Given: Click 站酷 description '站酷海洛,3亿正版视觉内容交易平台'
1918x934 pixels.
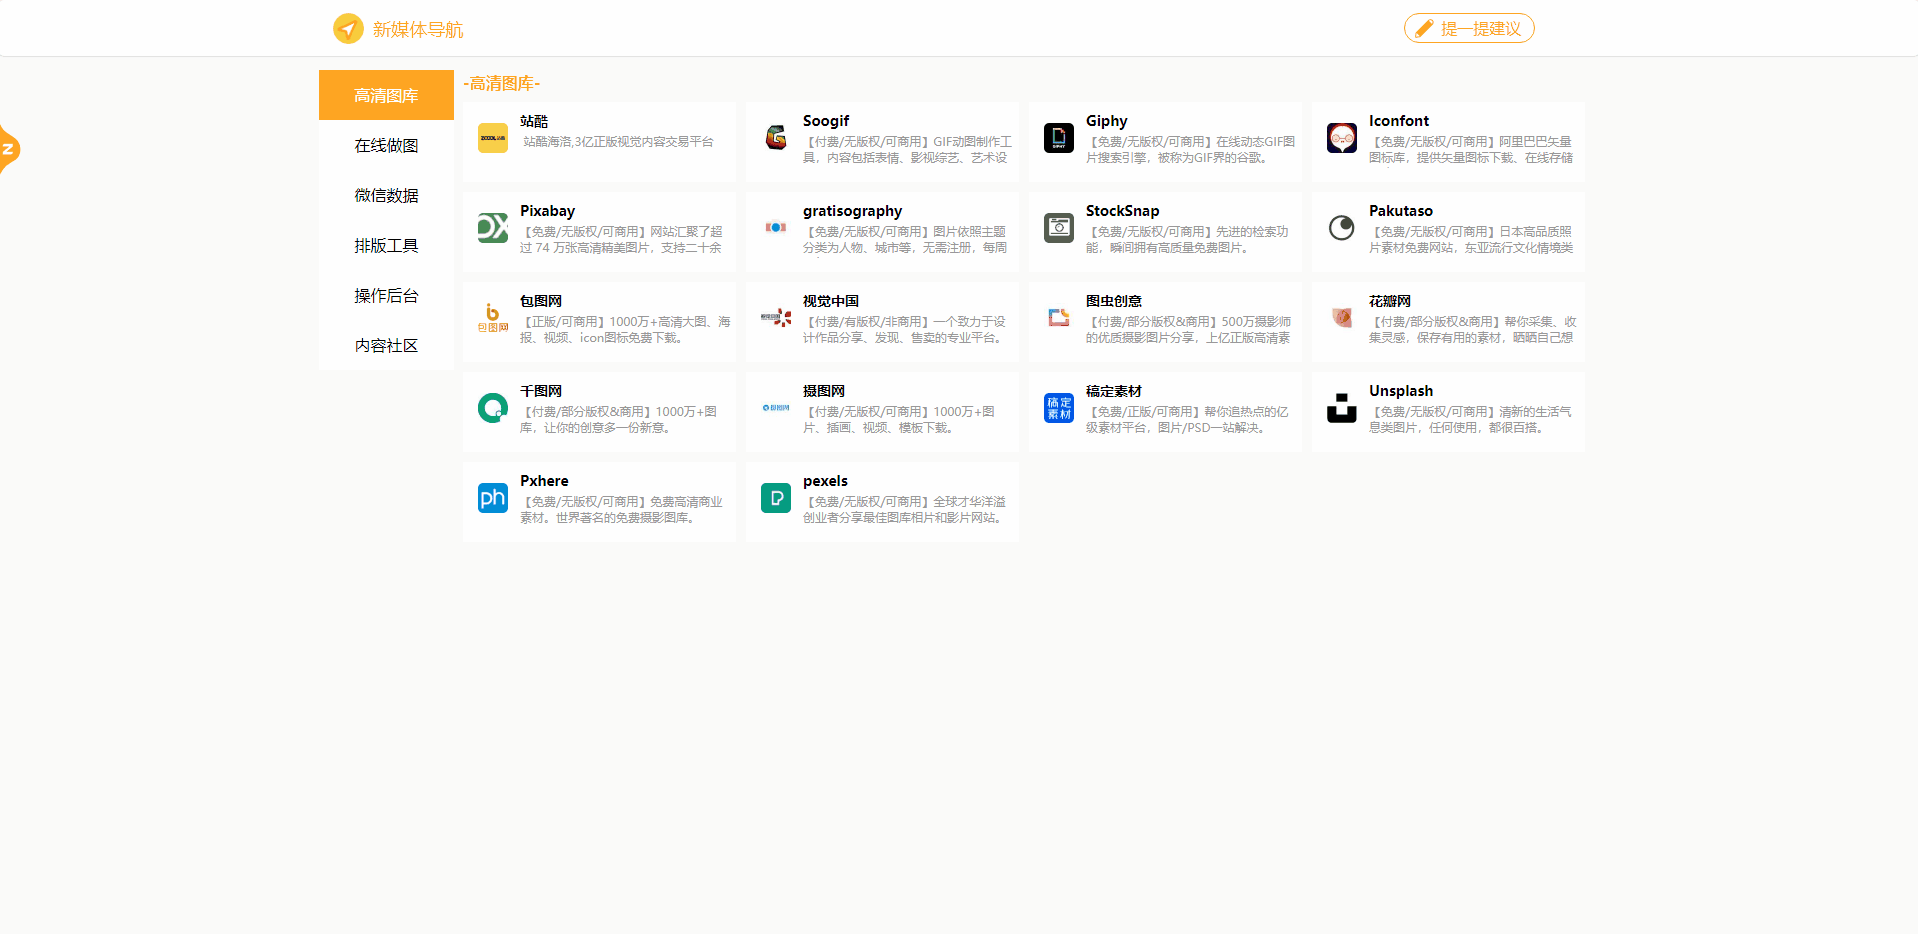Looking at the screenshot, I should click(x=618, y=142).
